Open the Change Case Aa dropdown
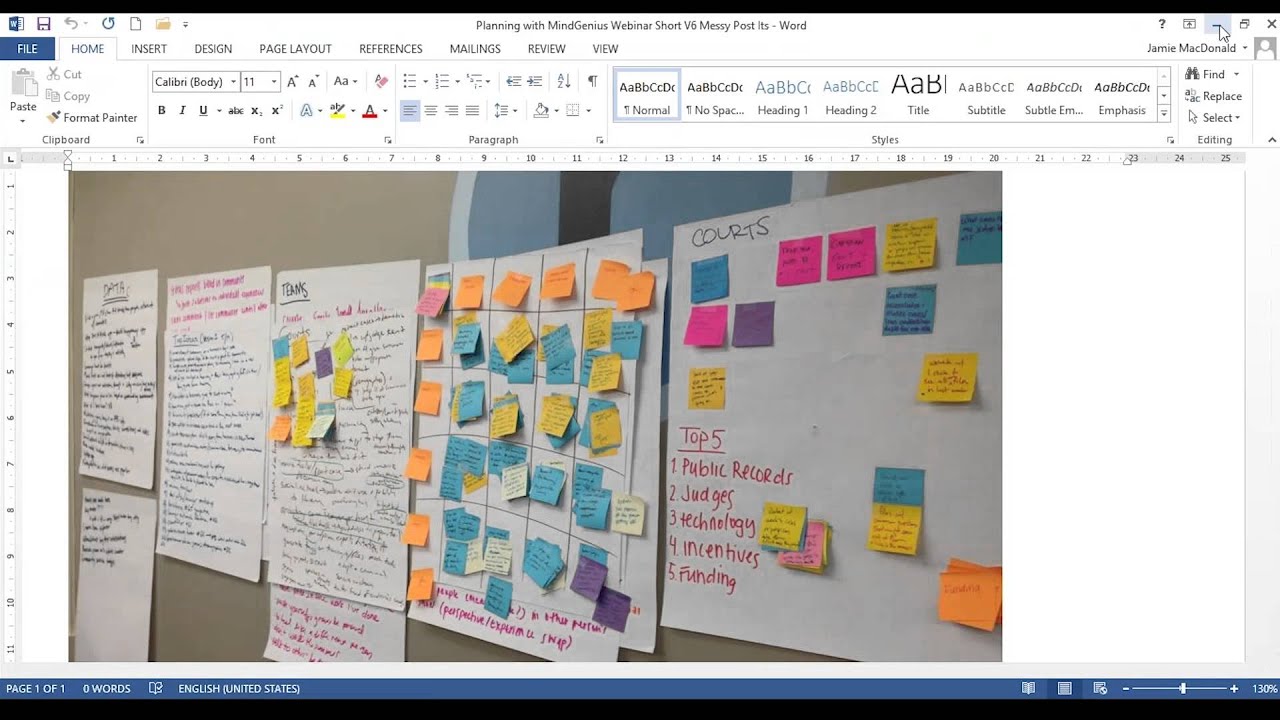This screenshot has width=1280, height=720. click(345, 82)
